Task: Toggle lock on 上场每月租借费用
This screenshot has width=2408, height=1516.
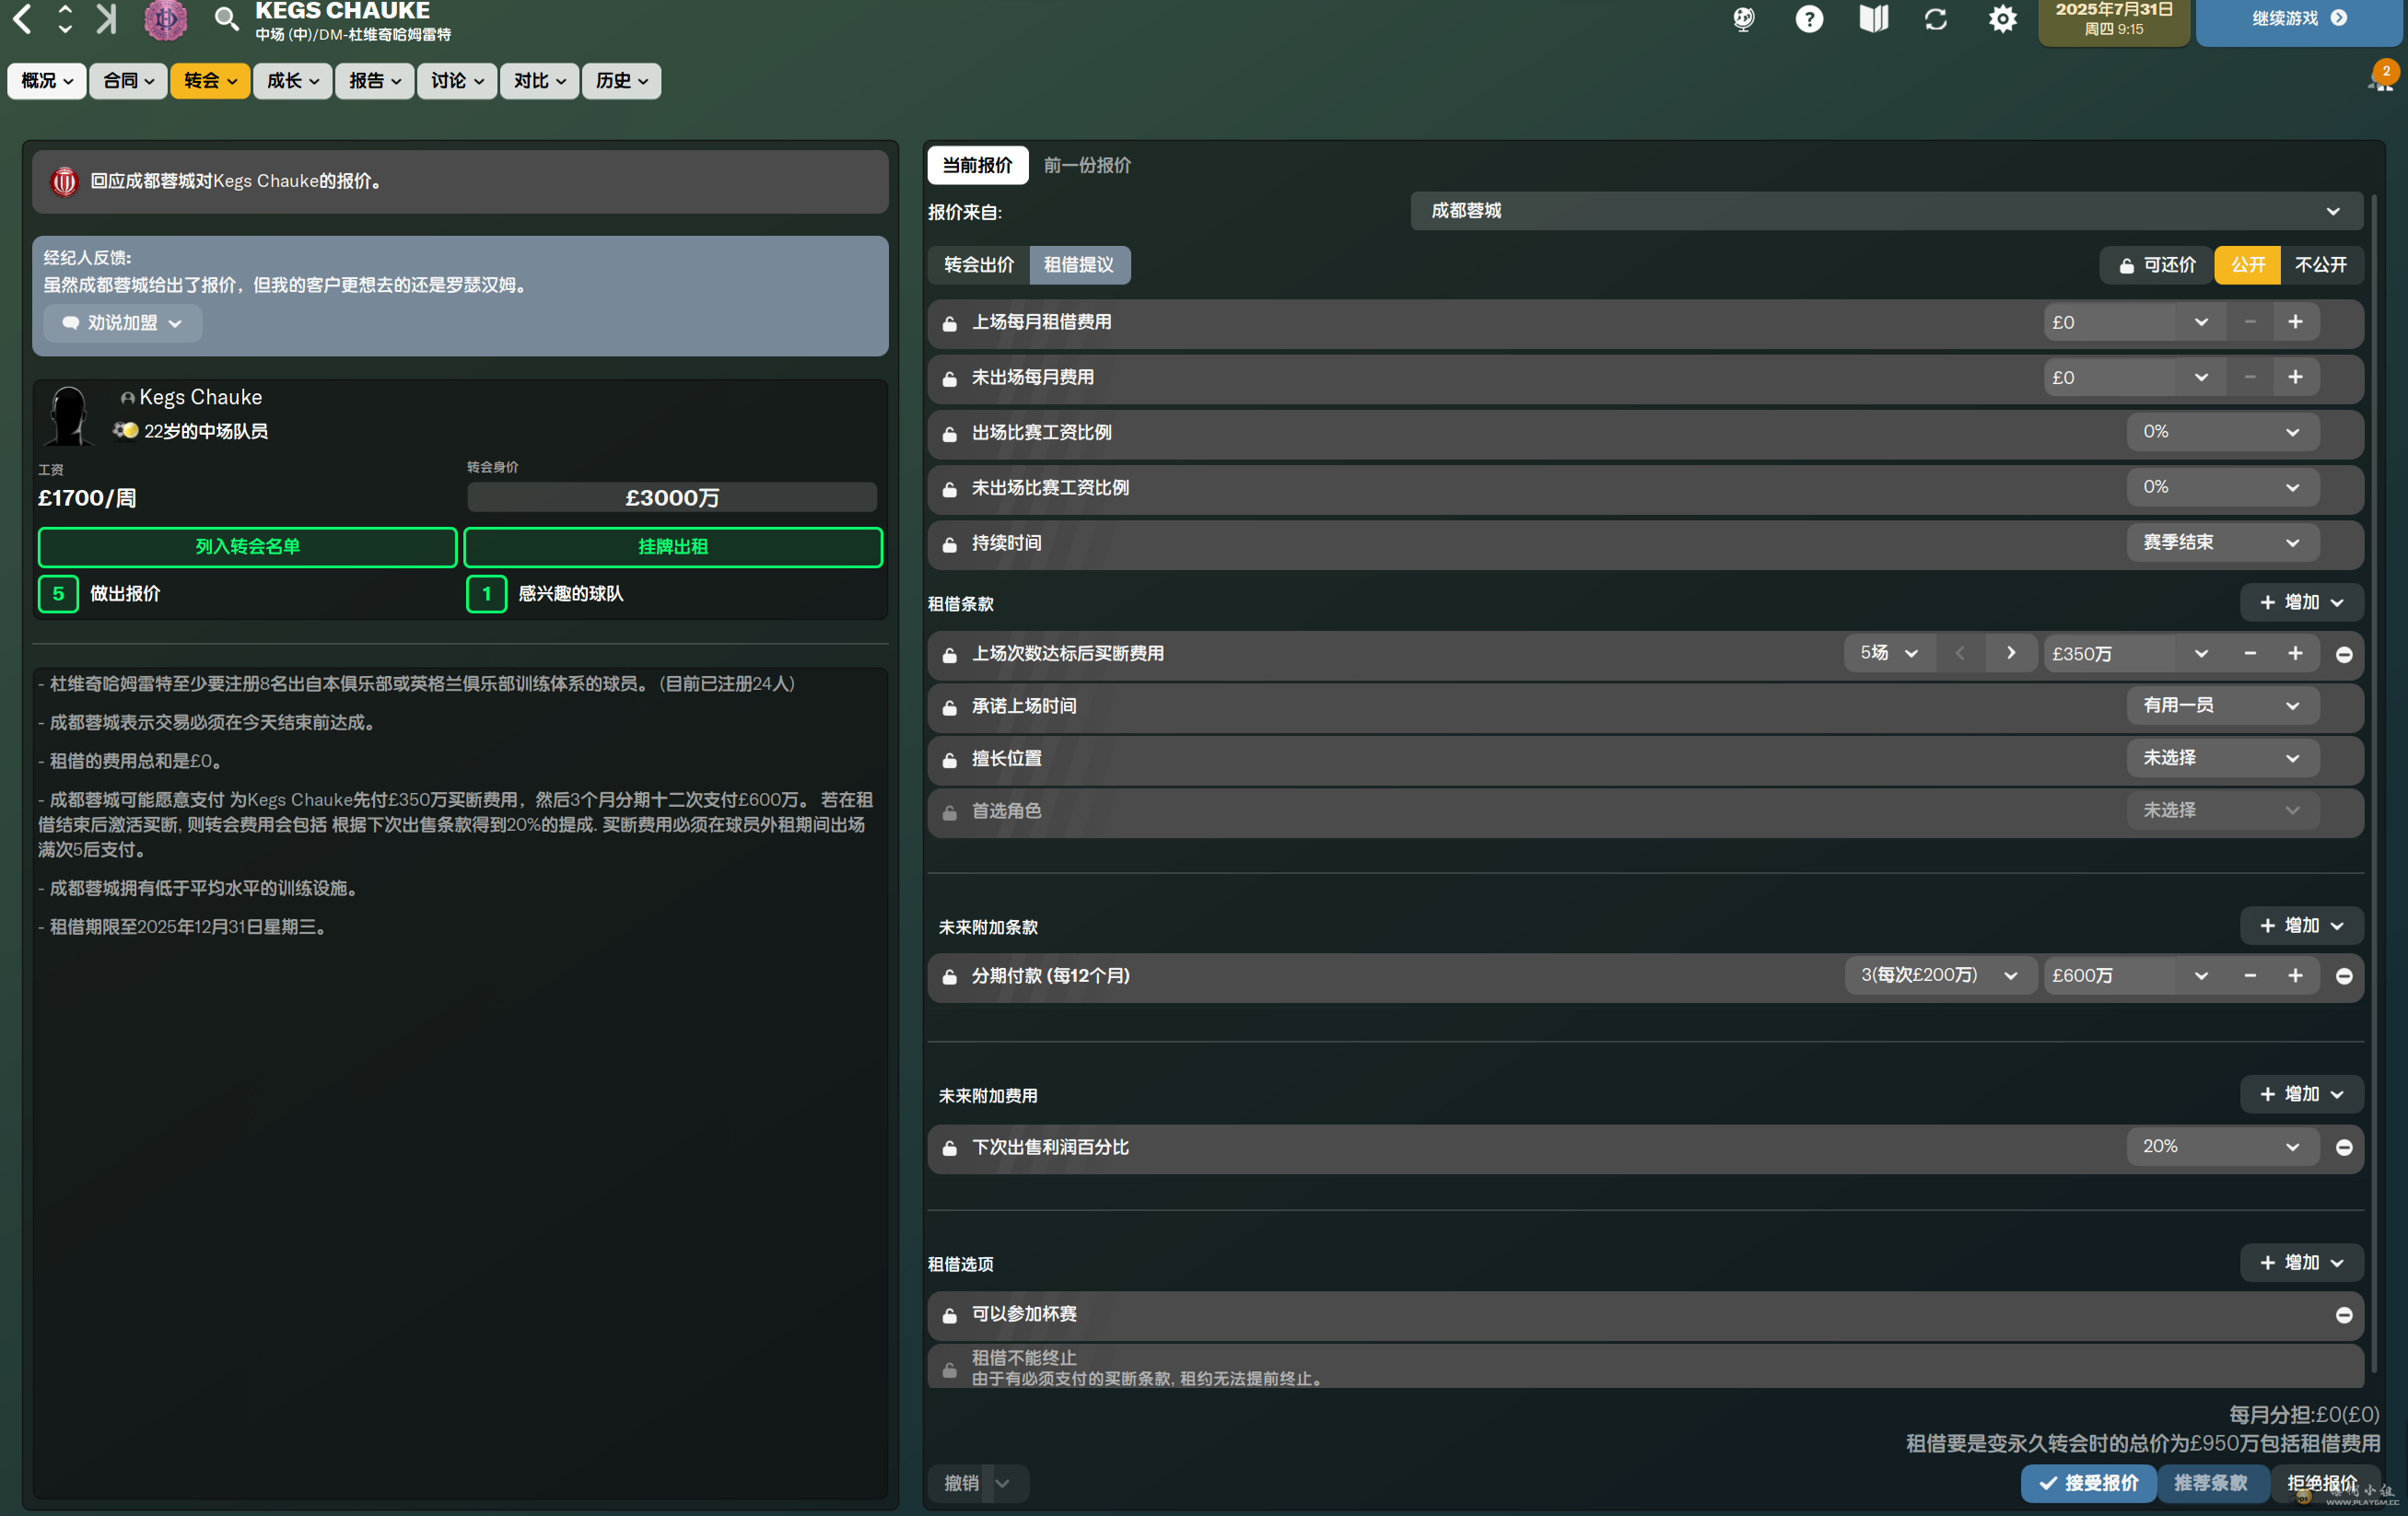Action: pyautogui.click(x=950, y=323)
